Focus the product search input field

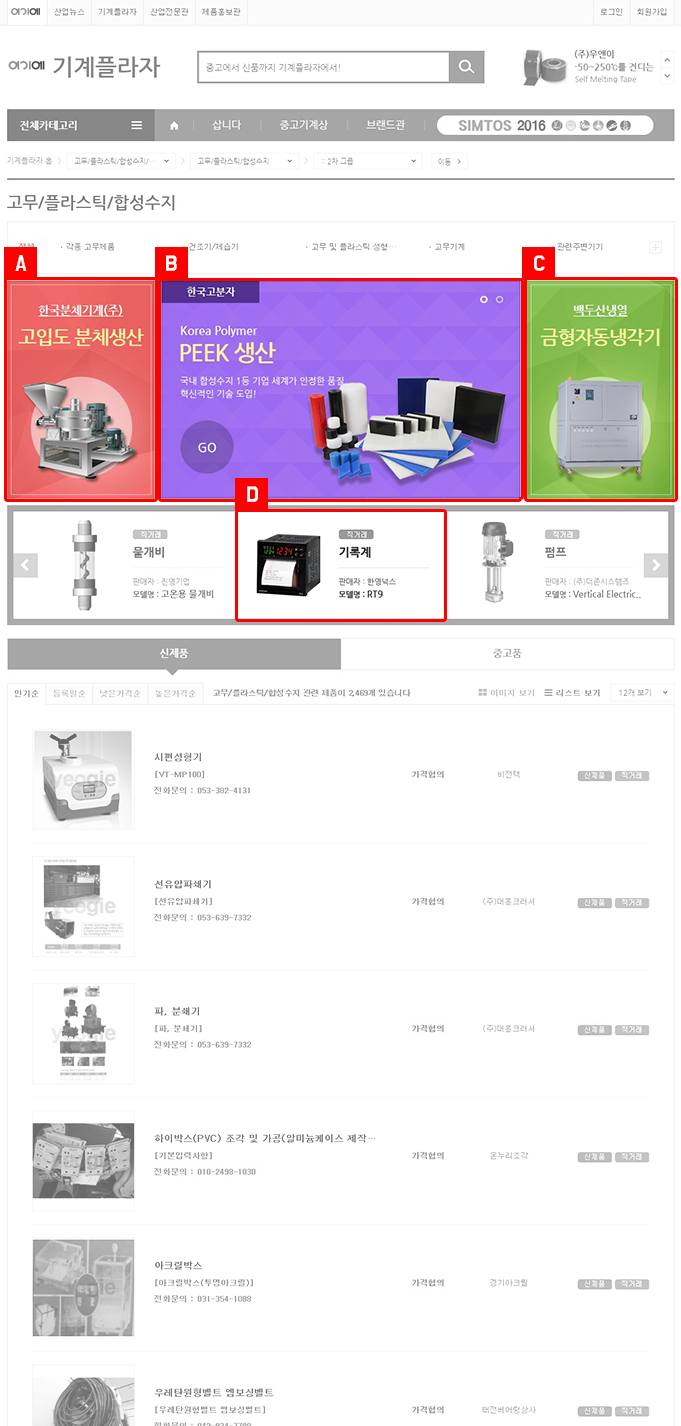point(323,67)
